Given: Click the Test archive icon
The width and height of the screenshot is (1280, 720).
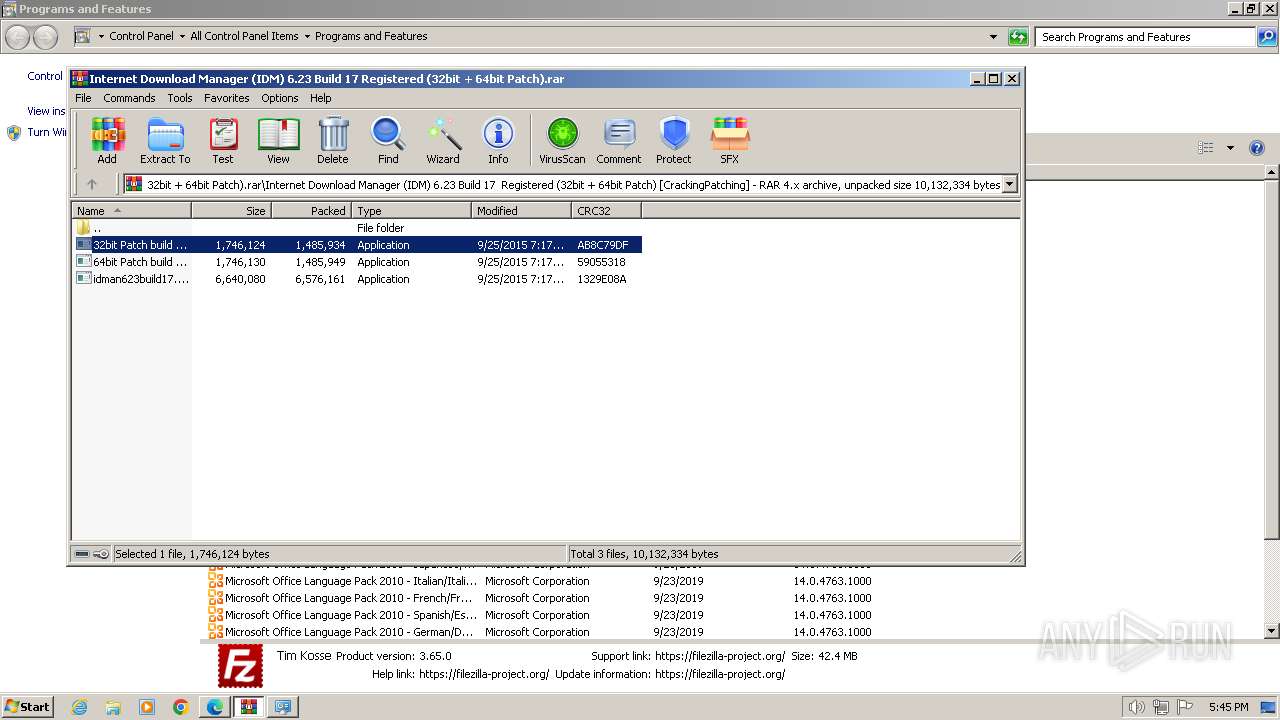Looking at the screenshot, I should pyautogui.click(x=223, y=141).
